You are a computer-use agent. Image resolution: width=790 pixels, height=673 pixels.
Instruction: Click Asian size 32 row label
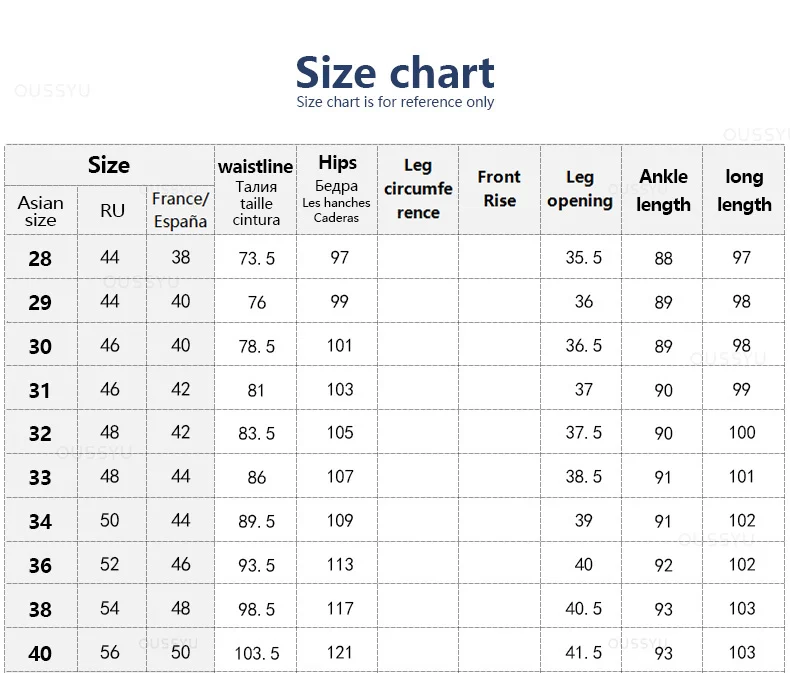[x=40, y=433]
